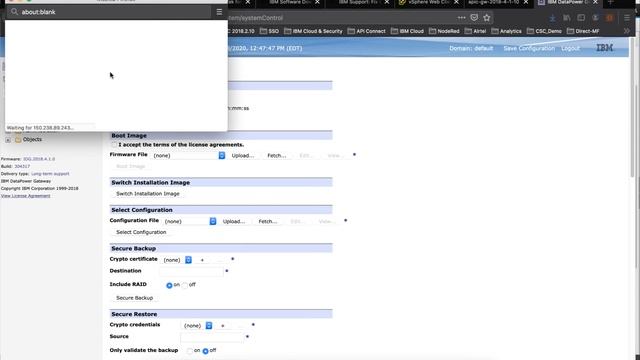Open the Firefox downloads arrow icon
The image size is (640, 360).
click(x=552, y=18)
